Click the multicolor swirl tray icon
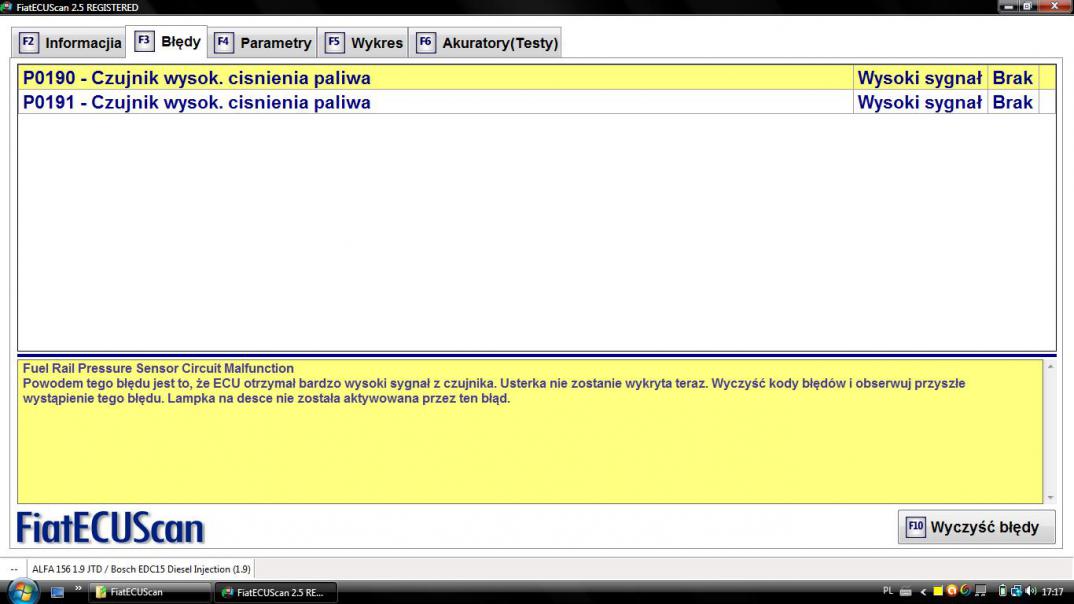 click(x=965, y=590)
